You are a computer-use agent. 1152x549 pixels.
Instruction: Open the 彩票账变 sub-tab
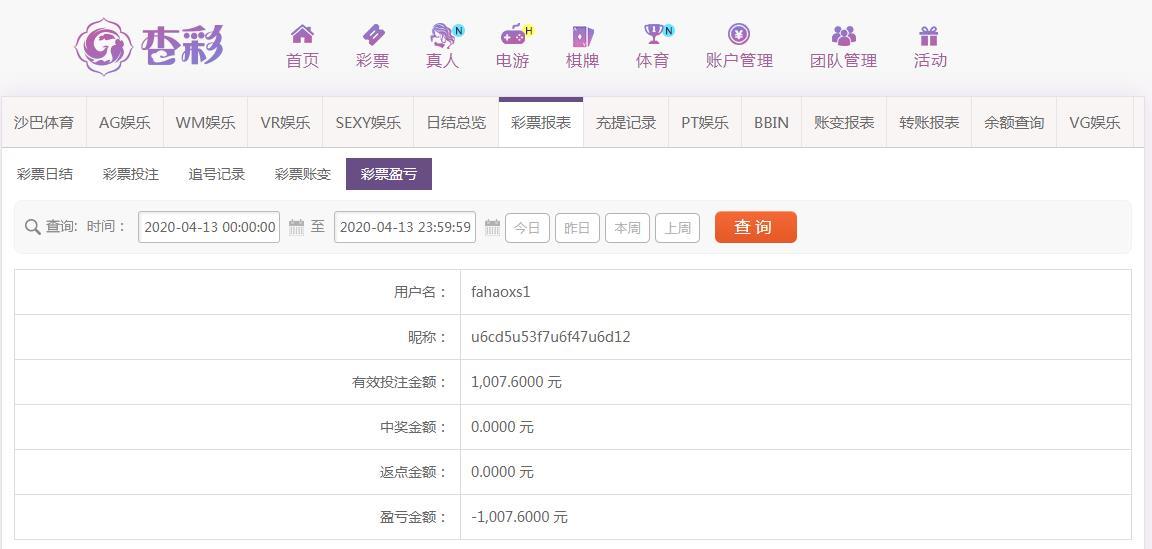click(x=303, y=174)
